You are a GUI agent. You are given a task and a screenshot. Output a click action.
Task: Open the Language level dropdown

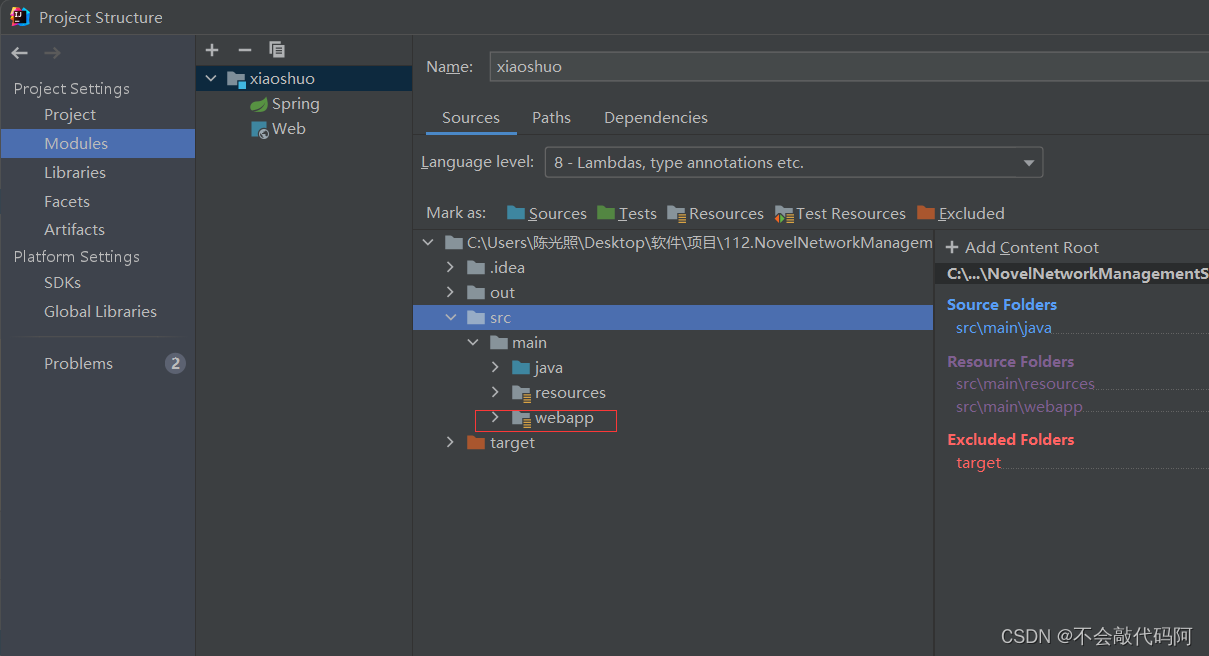pos(793,162)
